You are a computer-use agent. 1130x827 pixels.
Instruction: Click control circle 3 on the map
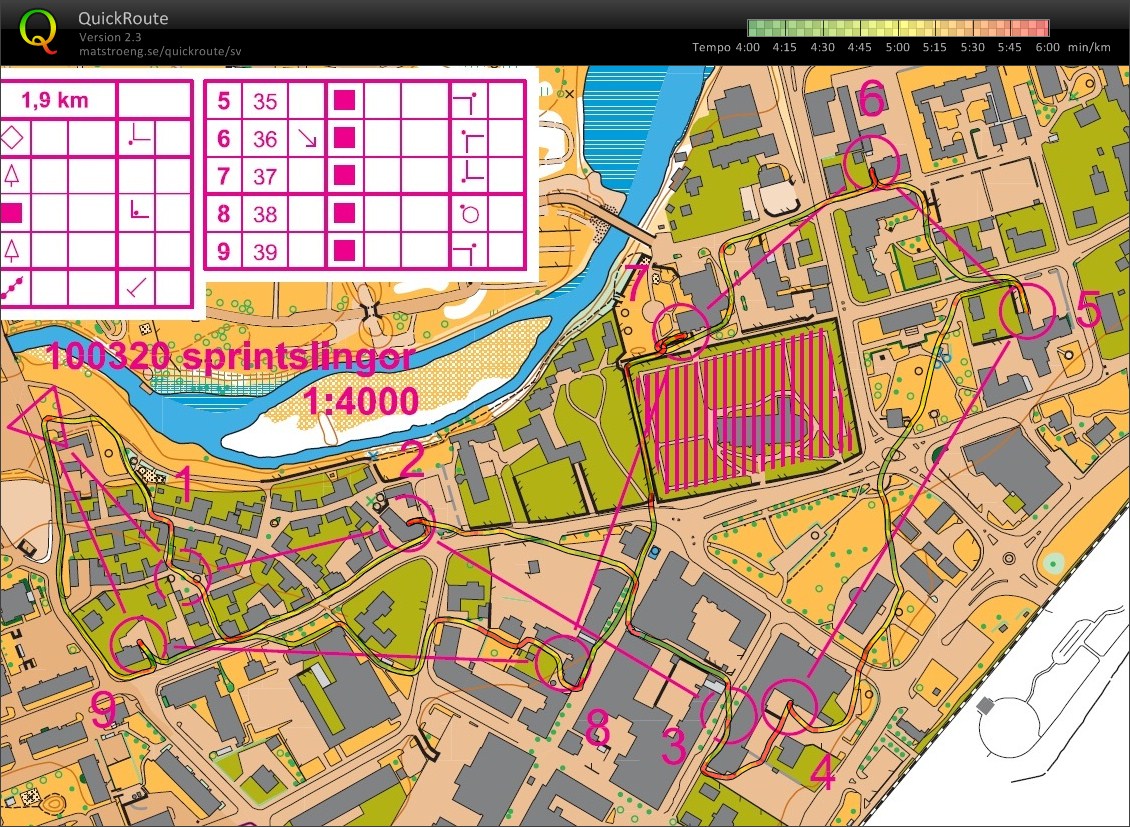[x=729, y=714]
